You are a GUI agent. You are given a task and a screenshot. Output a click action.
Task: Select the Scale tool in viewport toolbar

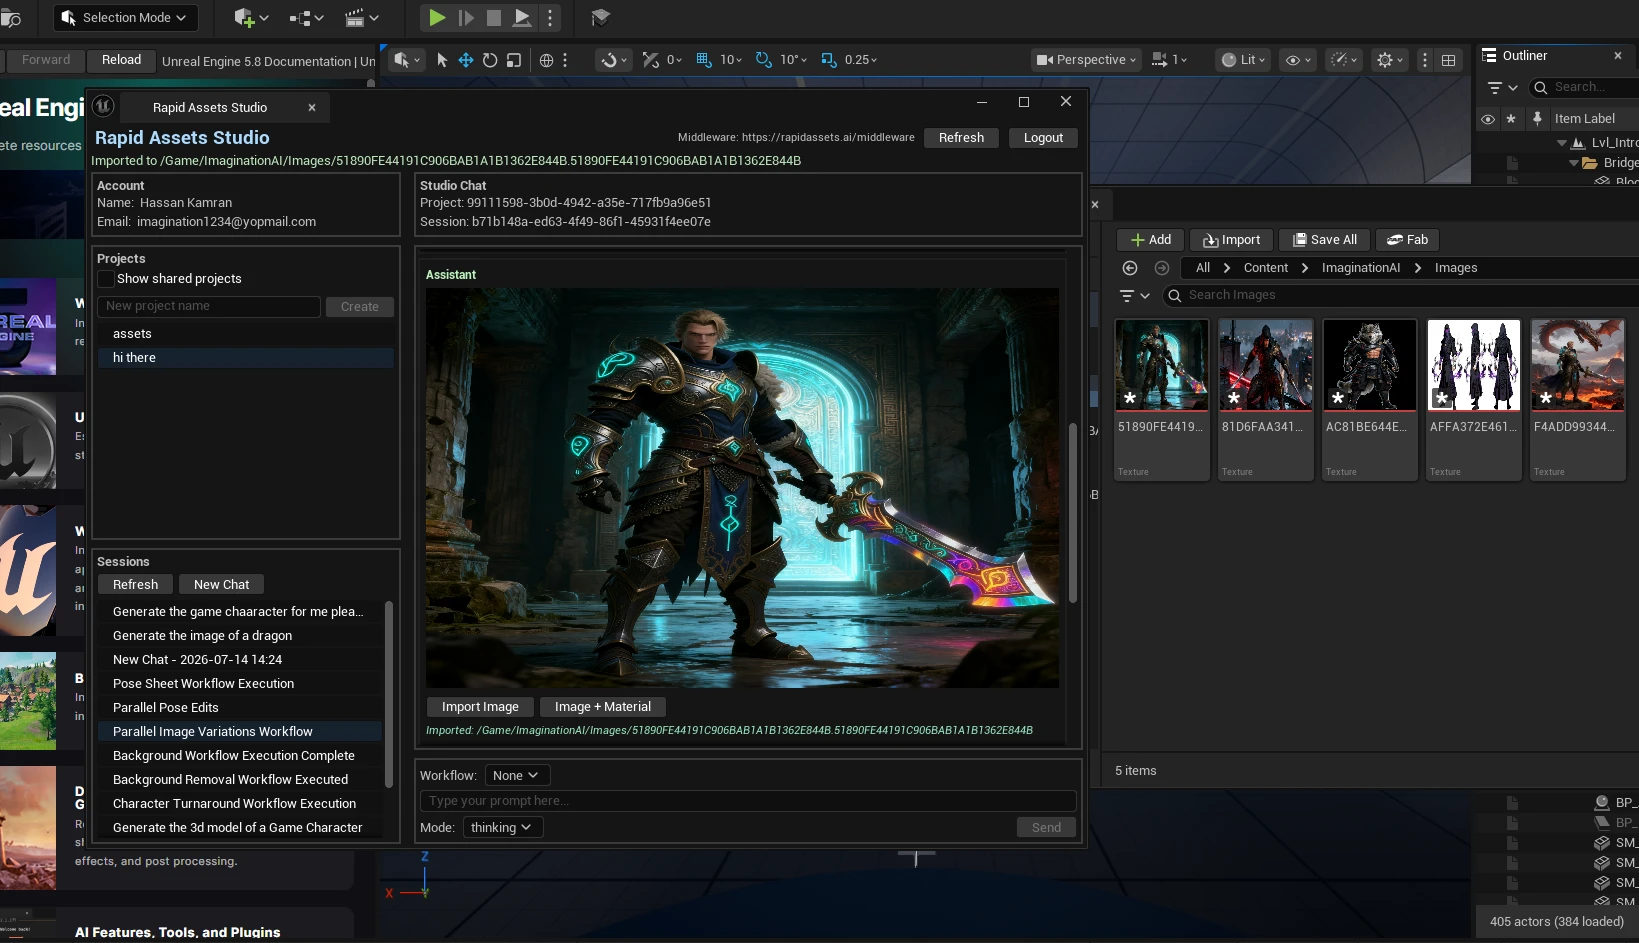click(514, 60)
